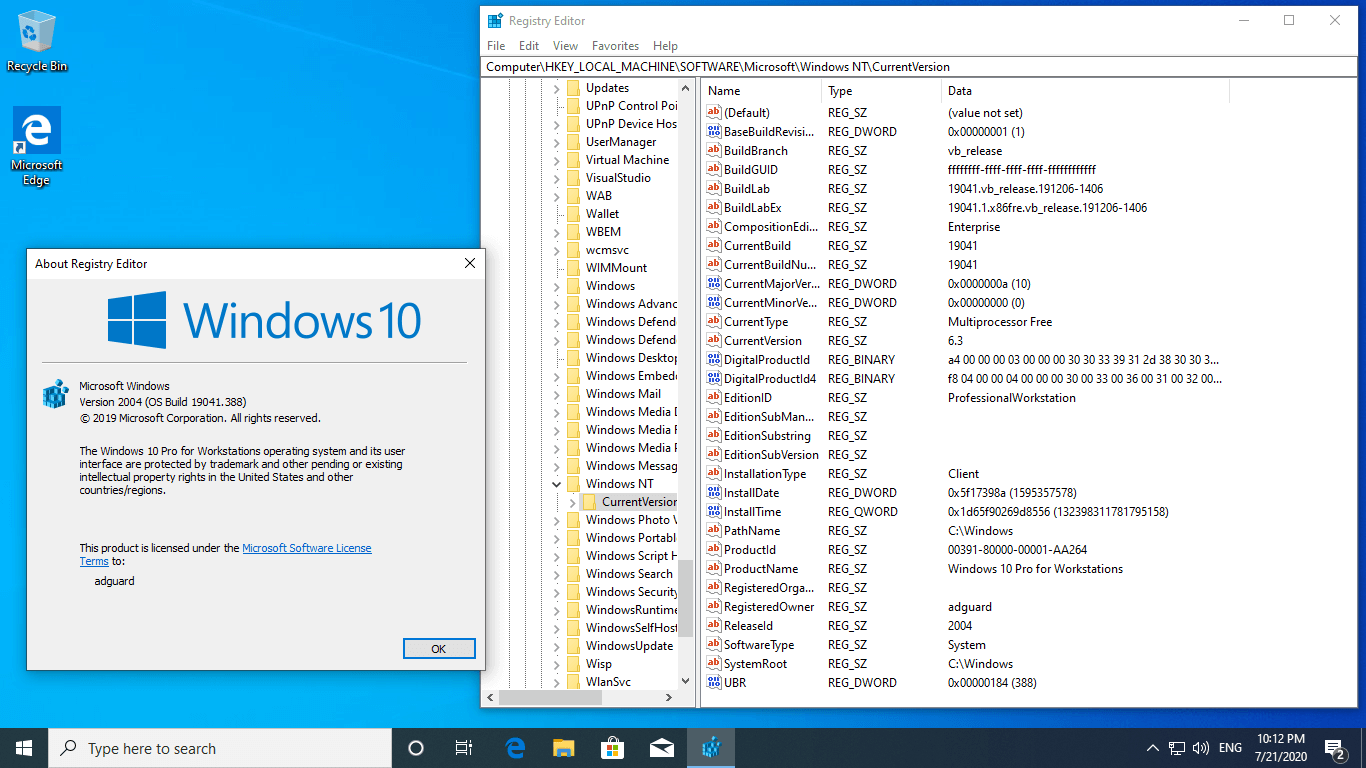Open File Explorer from the taskbar
This screenshot has height=768, width=1366.
(564, 748)
